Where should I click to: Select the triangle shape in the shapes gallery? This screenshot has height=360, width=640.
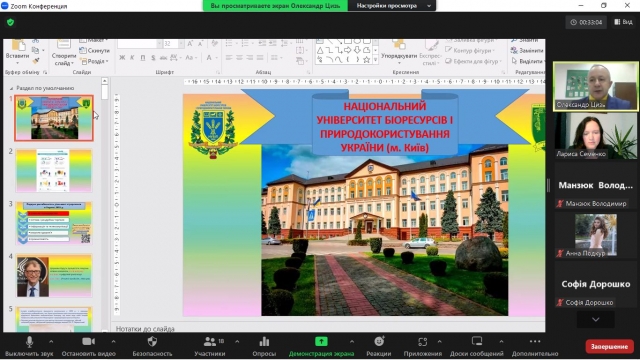point(320,50)
